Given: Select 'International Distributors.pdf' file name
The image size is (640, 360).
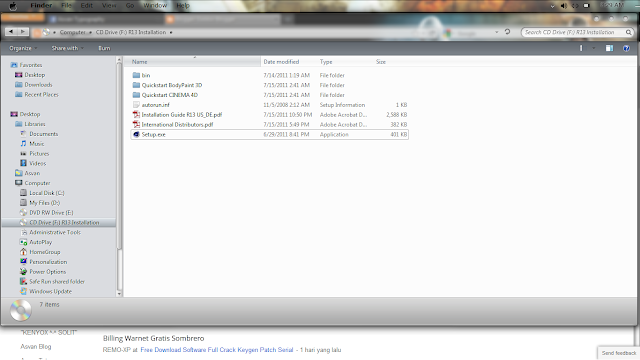Looking at the screenshot, I should (x=177, y=124).
